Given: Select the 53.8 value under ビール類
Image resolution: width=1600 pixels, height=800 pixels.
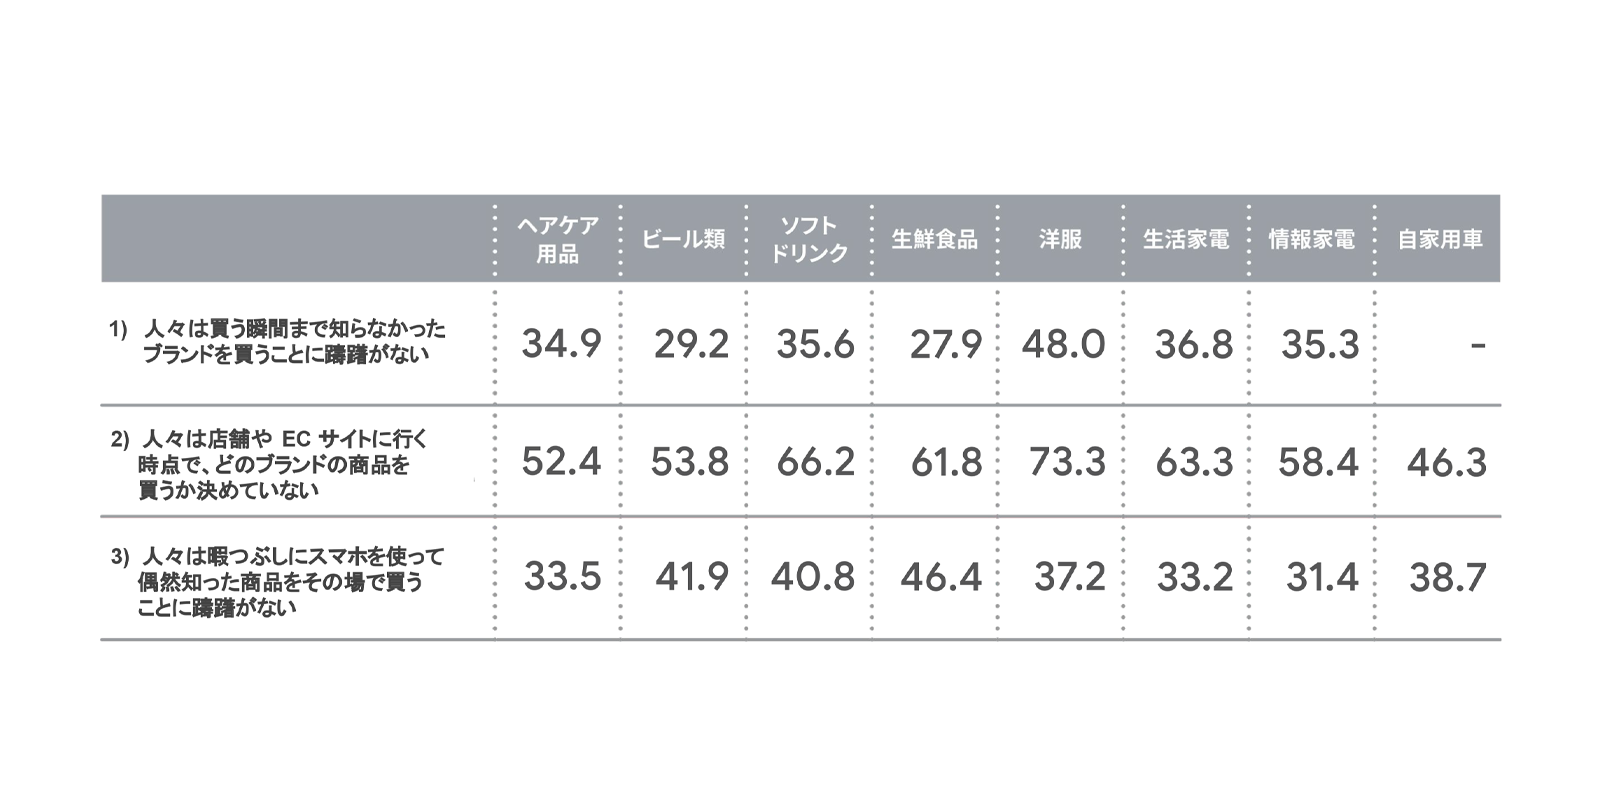Looking at the screenshot, I should point(689,463).
